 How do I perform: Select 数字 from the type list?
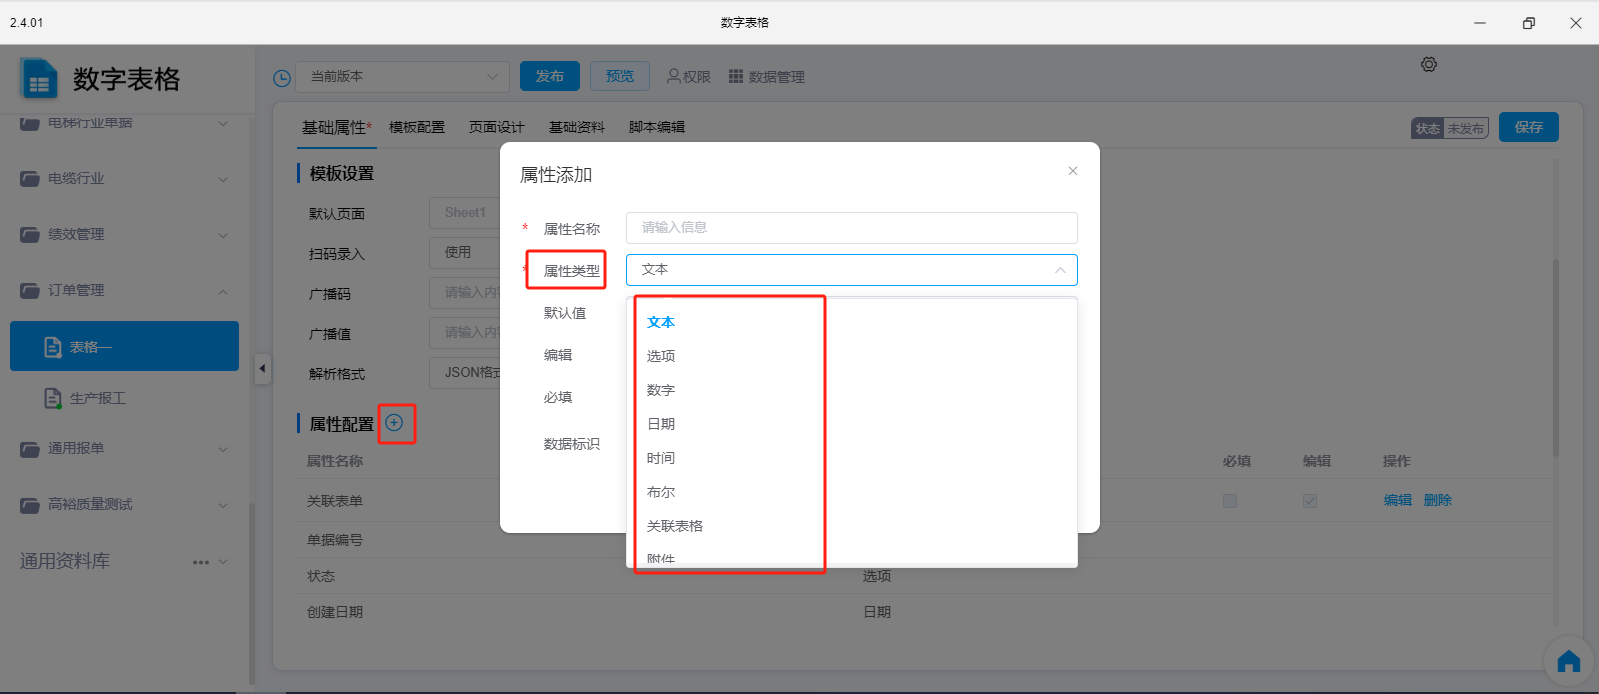pyautogui.click(x=661, y=390)
